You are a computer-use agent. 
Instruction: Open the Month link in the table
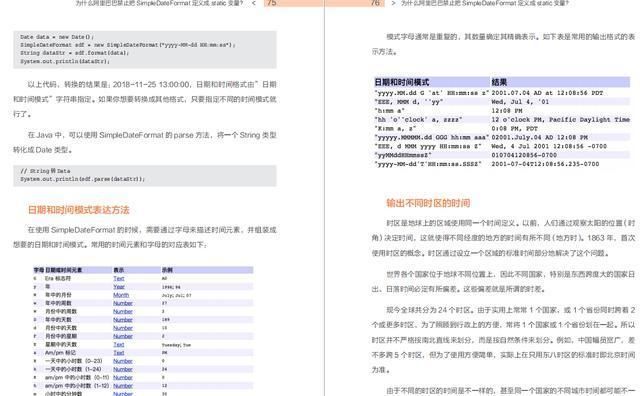point(121,295)
